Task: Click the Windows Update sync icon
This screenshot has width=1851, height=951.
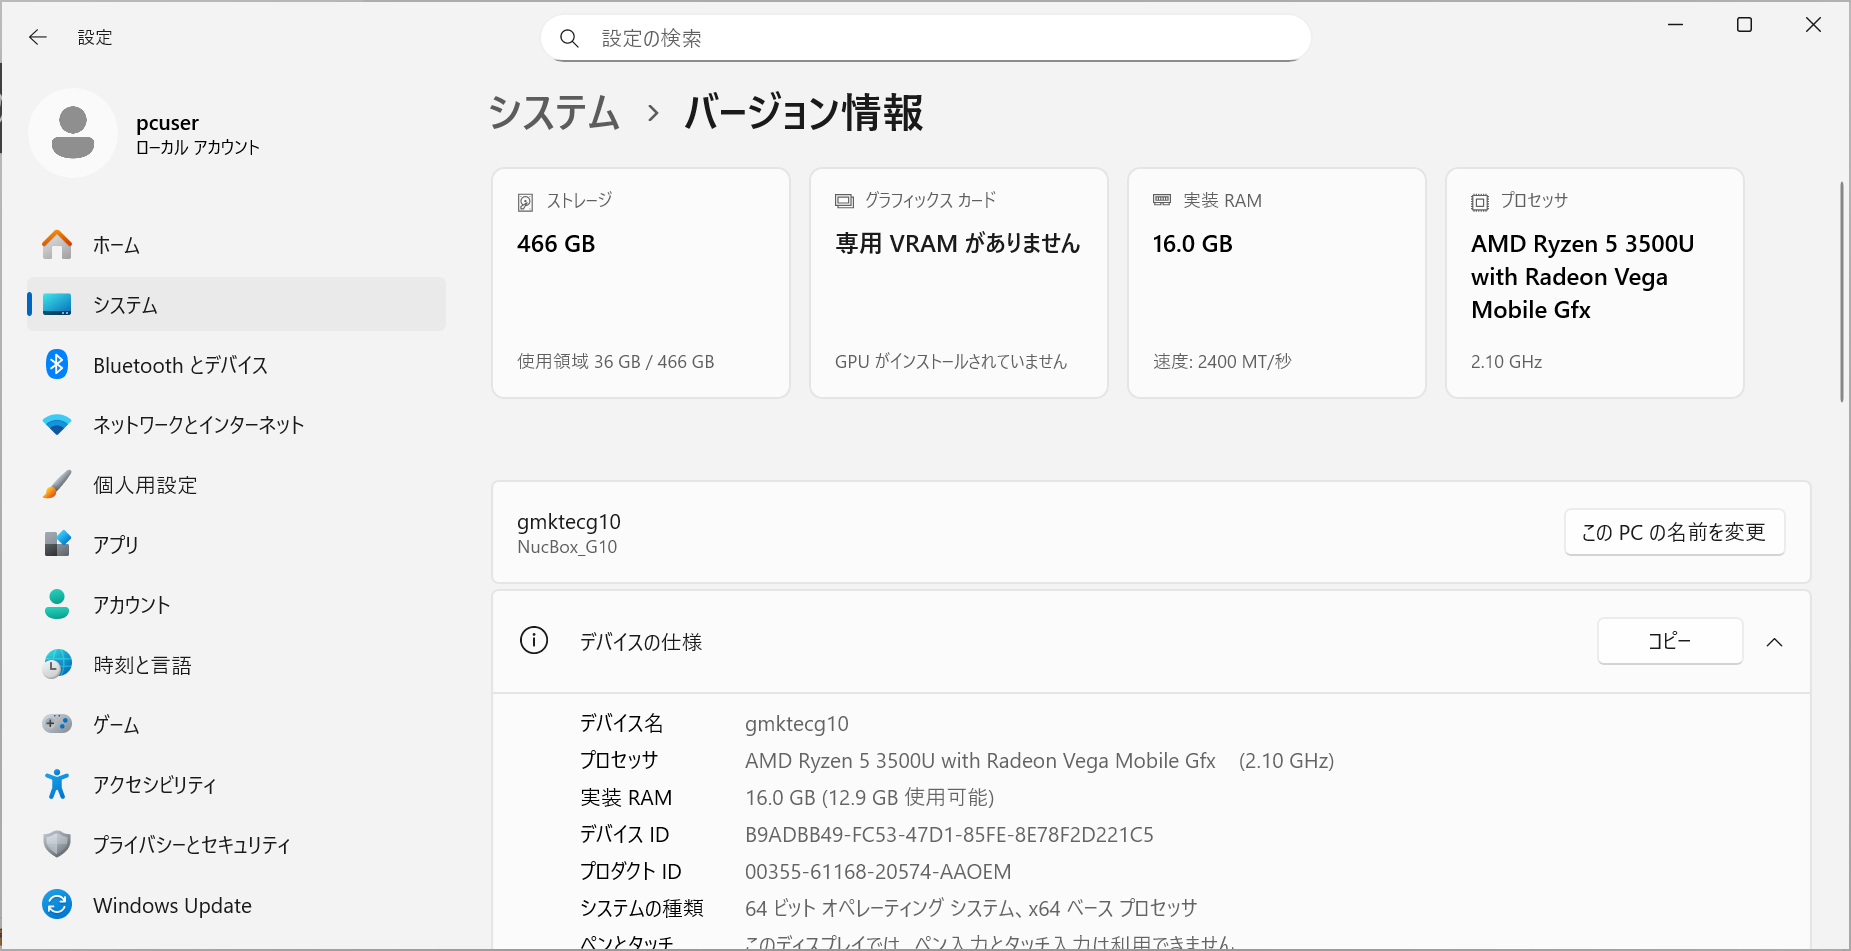Action: point(57,905)
